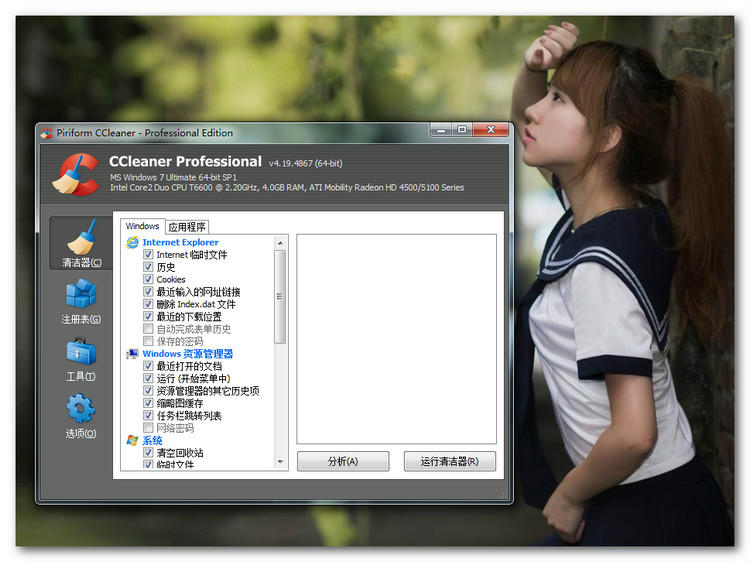Toggle 资源管理器的其它历史项 checkbox
The image size is (750, 562).
(148, 391)
